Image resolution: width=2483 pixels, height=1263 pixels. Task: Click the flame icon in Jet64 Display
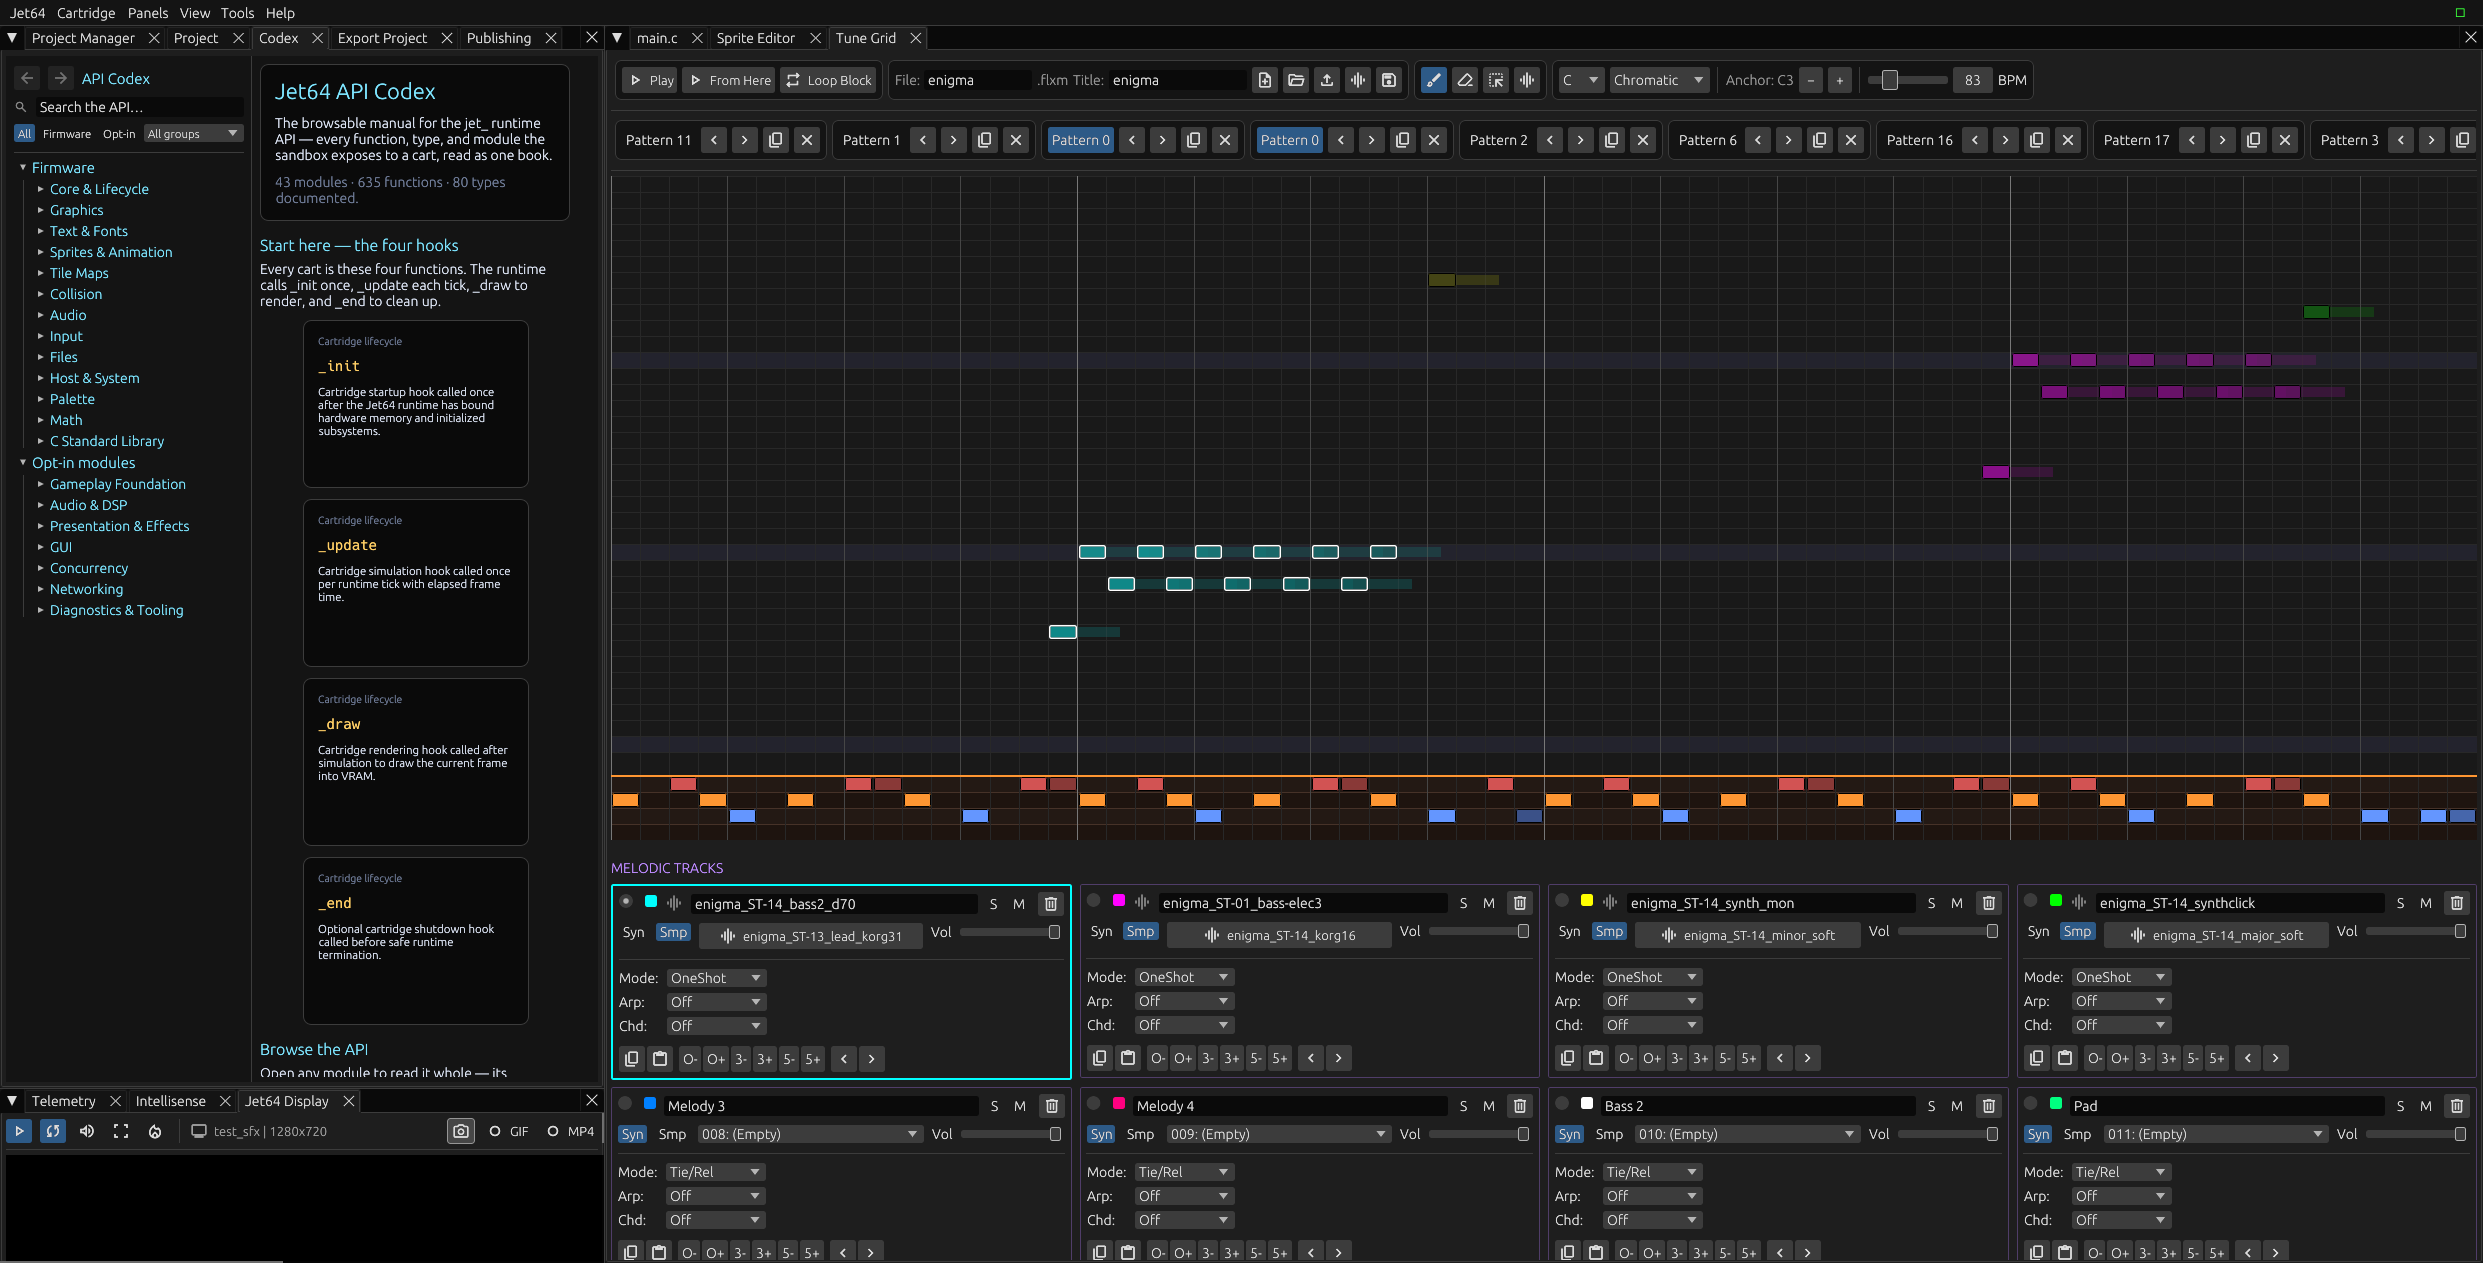click(x=155, y=1131)
